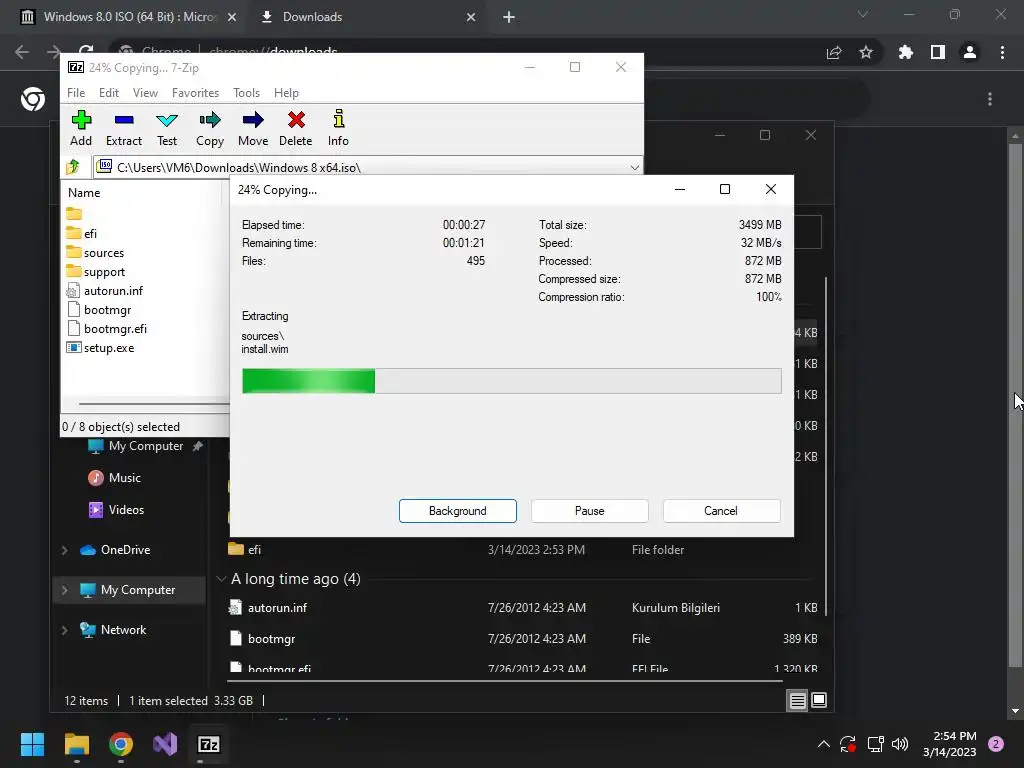Screen dimensions: 1024x768
Task: Select the efi folder row in Explorer
Action: [x=522, y=549]
